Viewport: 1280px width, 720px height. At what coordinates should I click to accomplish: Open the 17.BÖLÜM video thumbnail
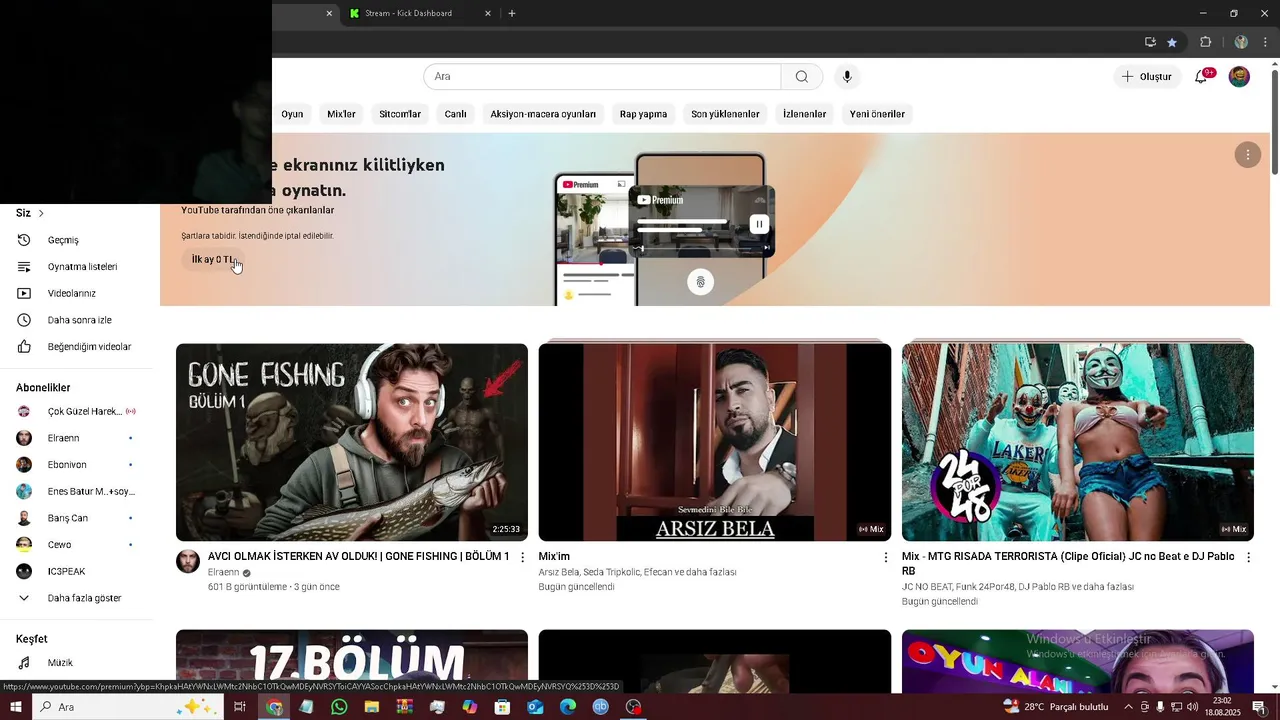point(352,661)
